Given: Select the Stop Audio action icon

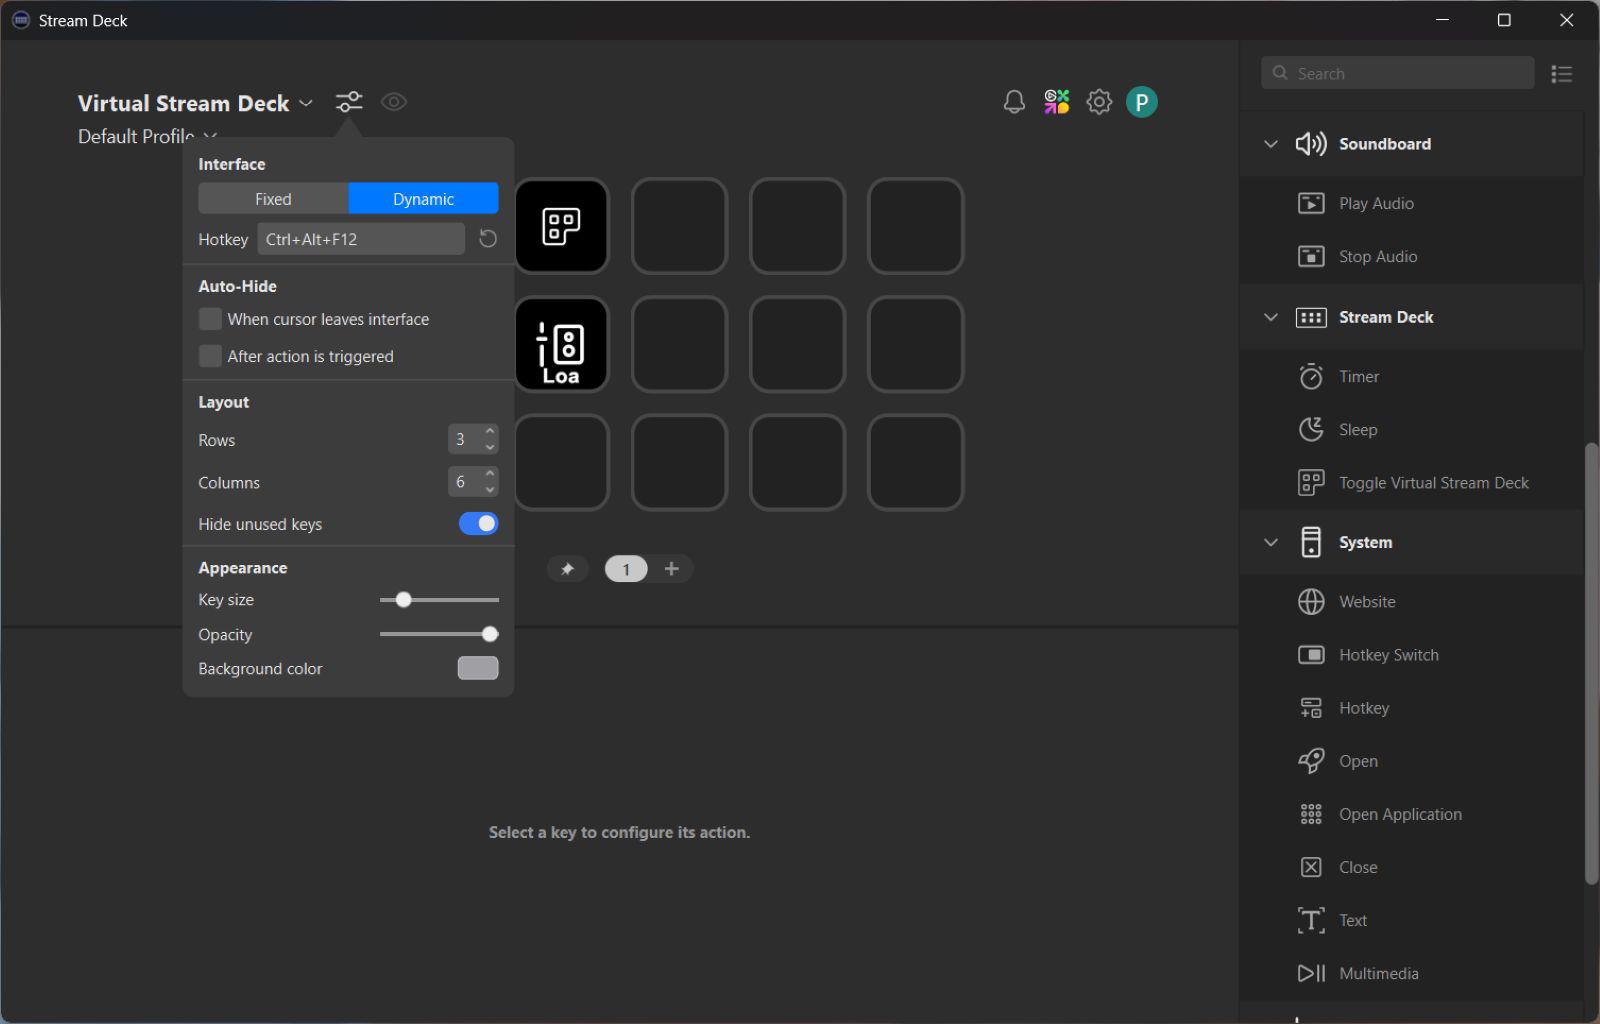Looking at the screenshot, I should tap(1310, 256).
